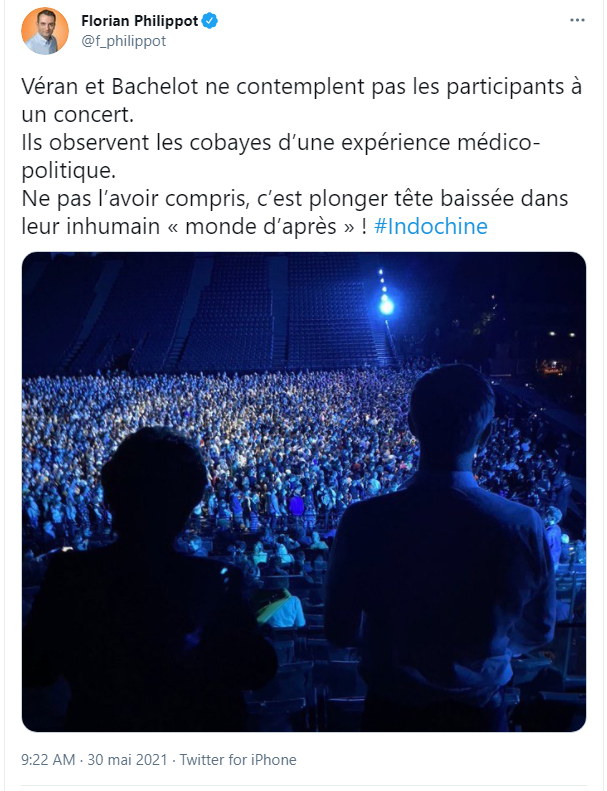The height and width of the screenshot is (791, 607).
Task: Click the quoted phrase monde d'après
Action: pyautogui.click(x=261, y=227)
